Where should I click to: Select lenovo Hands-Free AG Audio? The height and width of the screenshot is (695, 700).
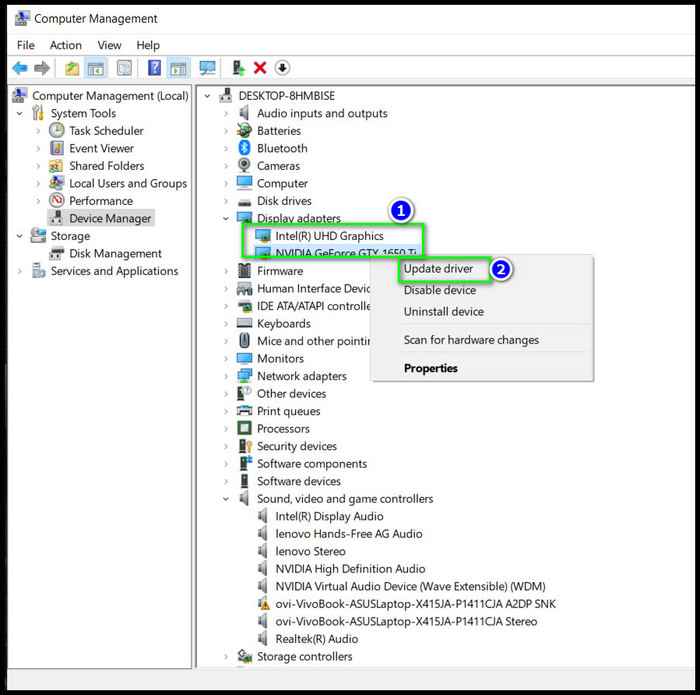(x=349, y=534)
